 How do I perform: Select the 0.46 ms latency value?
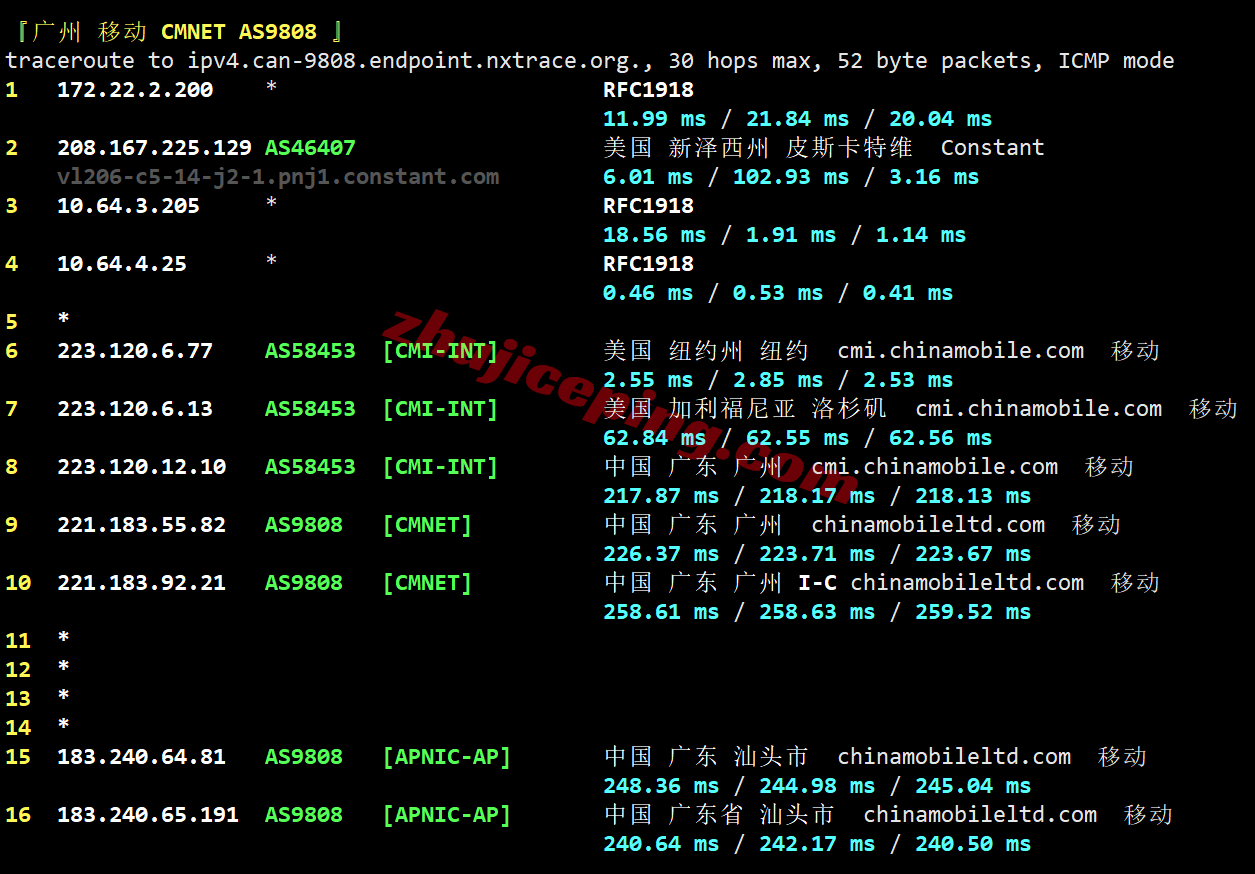coord(648,293)
